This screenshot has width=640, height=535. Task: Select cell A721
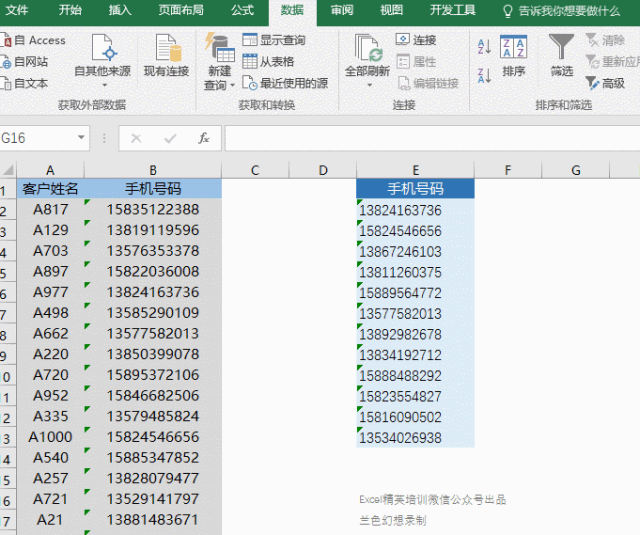[50, 499]
